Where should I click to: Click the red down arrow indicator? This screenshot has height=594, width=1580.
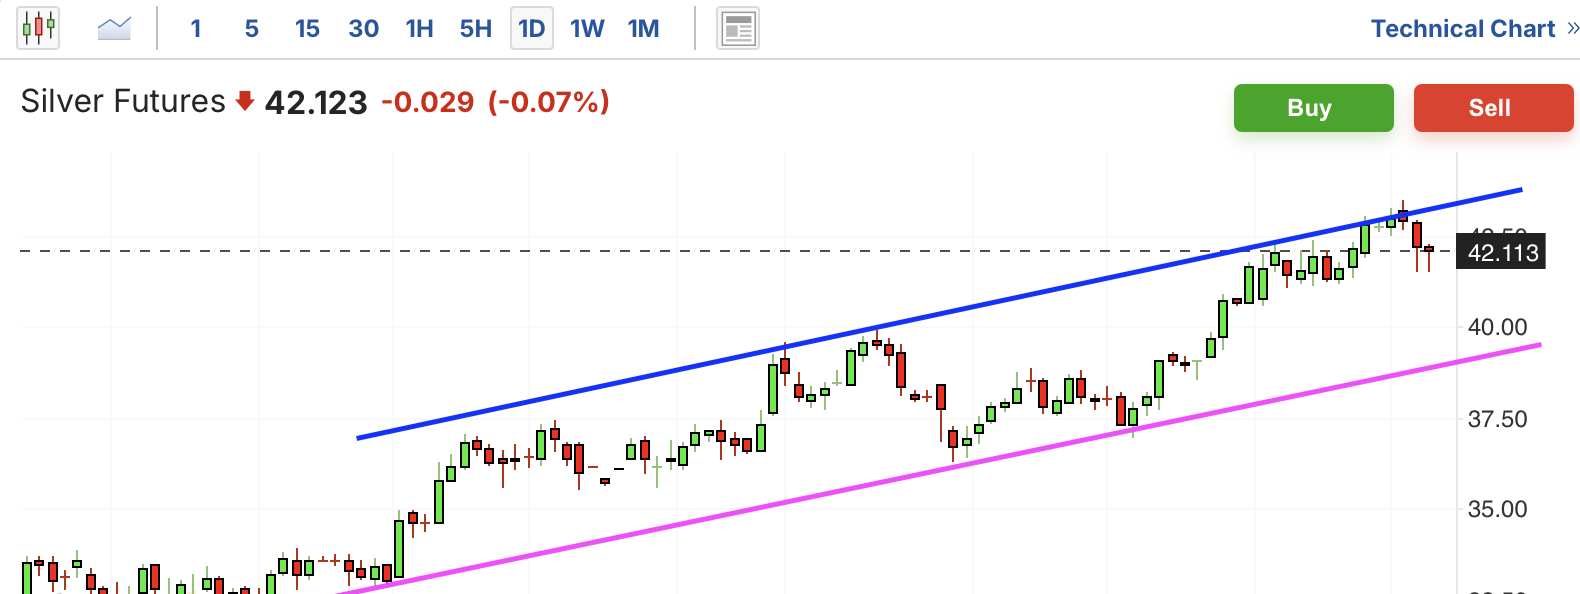point(245,101)
